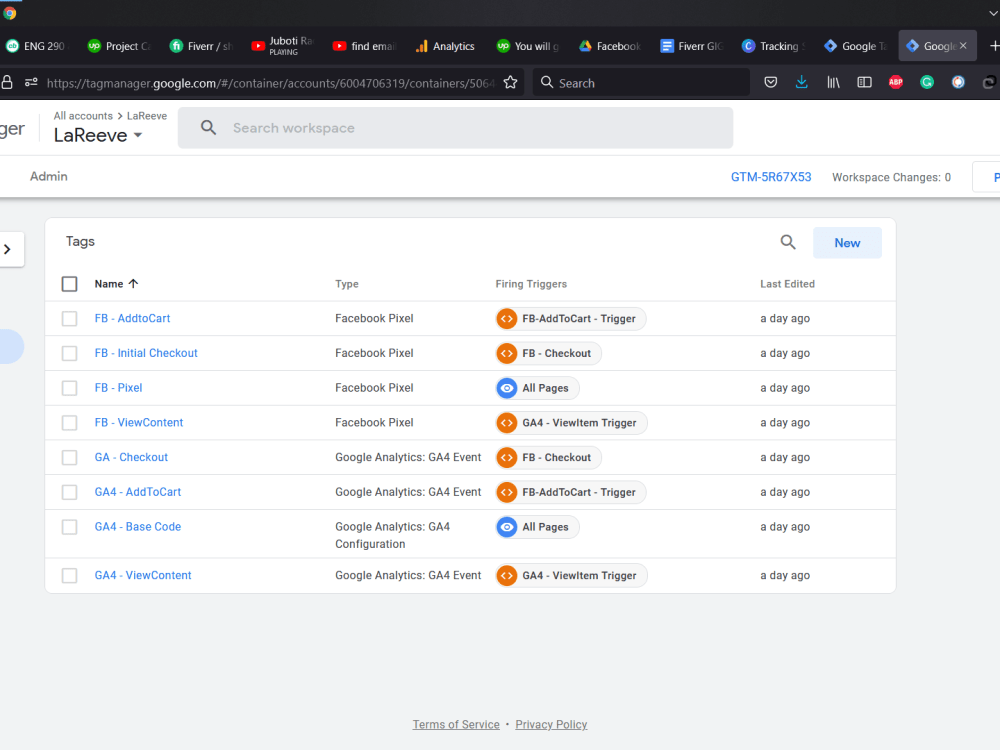
Task: Click the New button to create a tag
Action: click(847, 242)
